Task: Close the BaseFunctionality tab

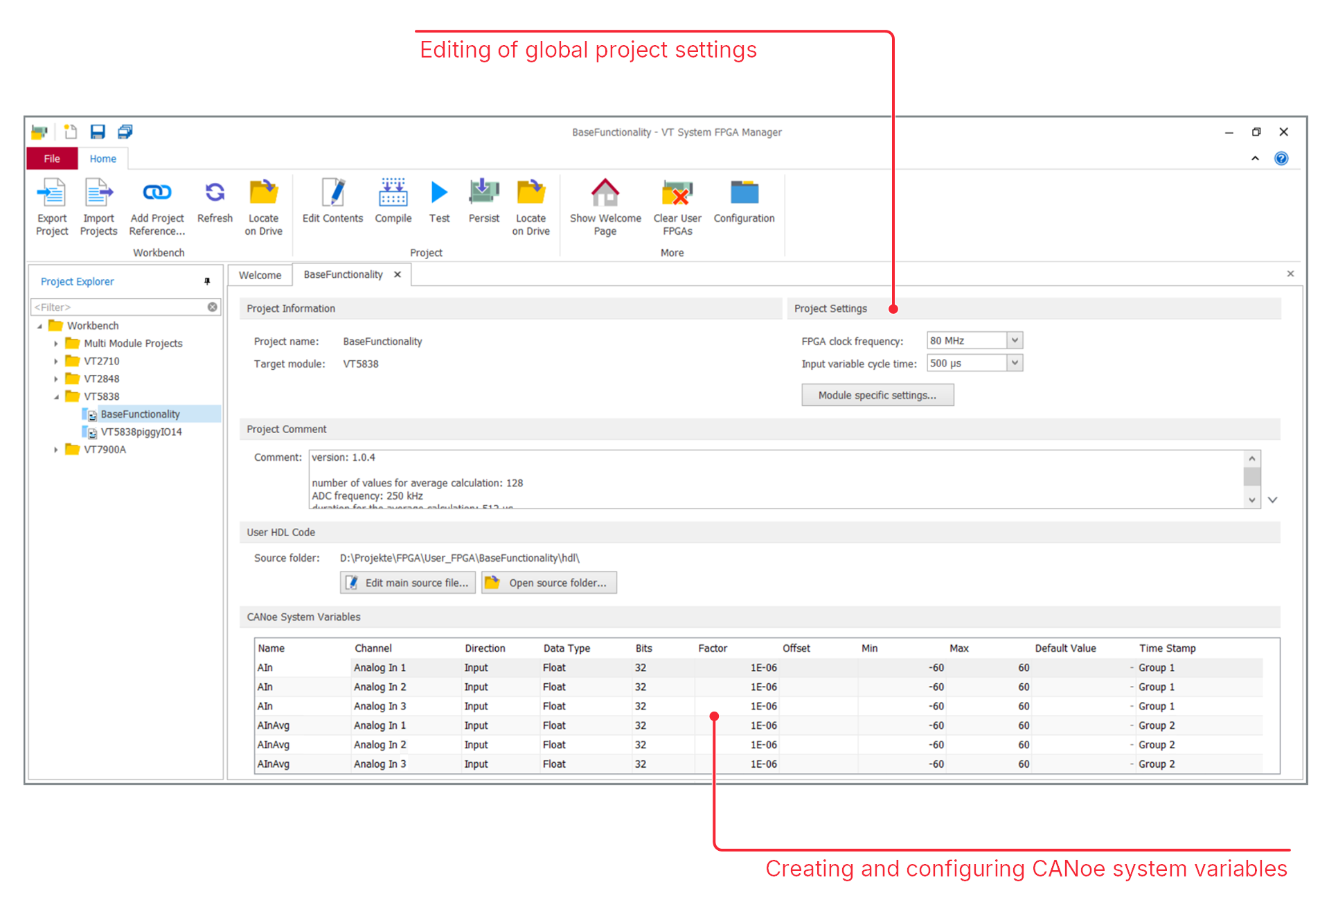Action: pos(398,274)
